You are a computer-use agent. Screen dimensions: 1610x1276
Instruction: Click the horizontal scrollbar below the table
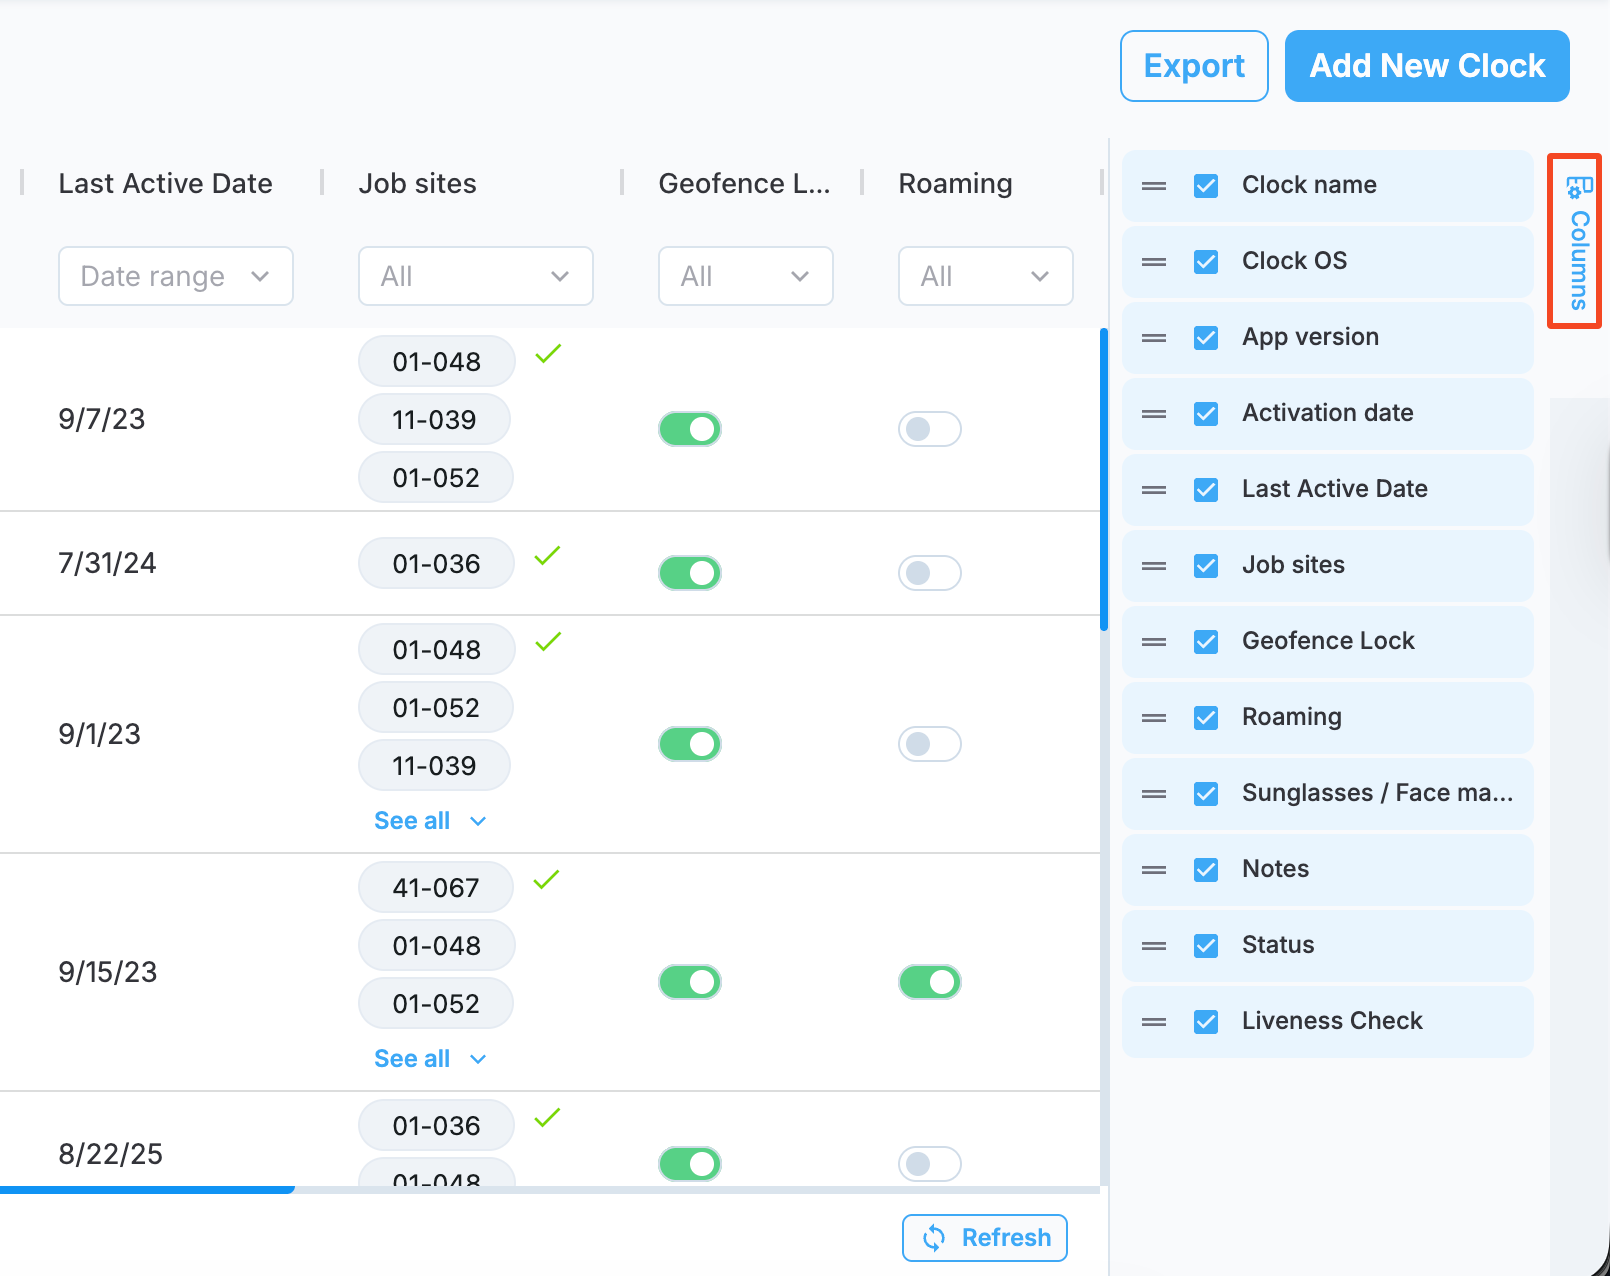click(x=550, y=1190)
